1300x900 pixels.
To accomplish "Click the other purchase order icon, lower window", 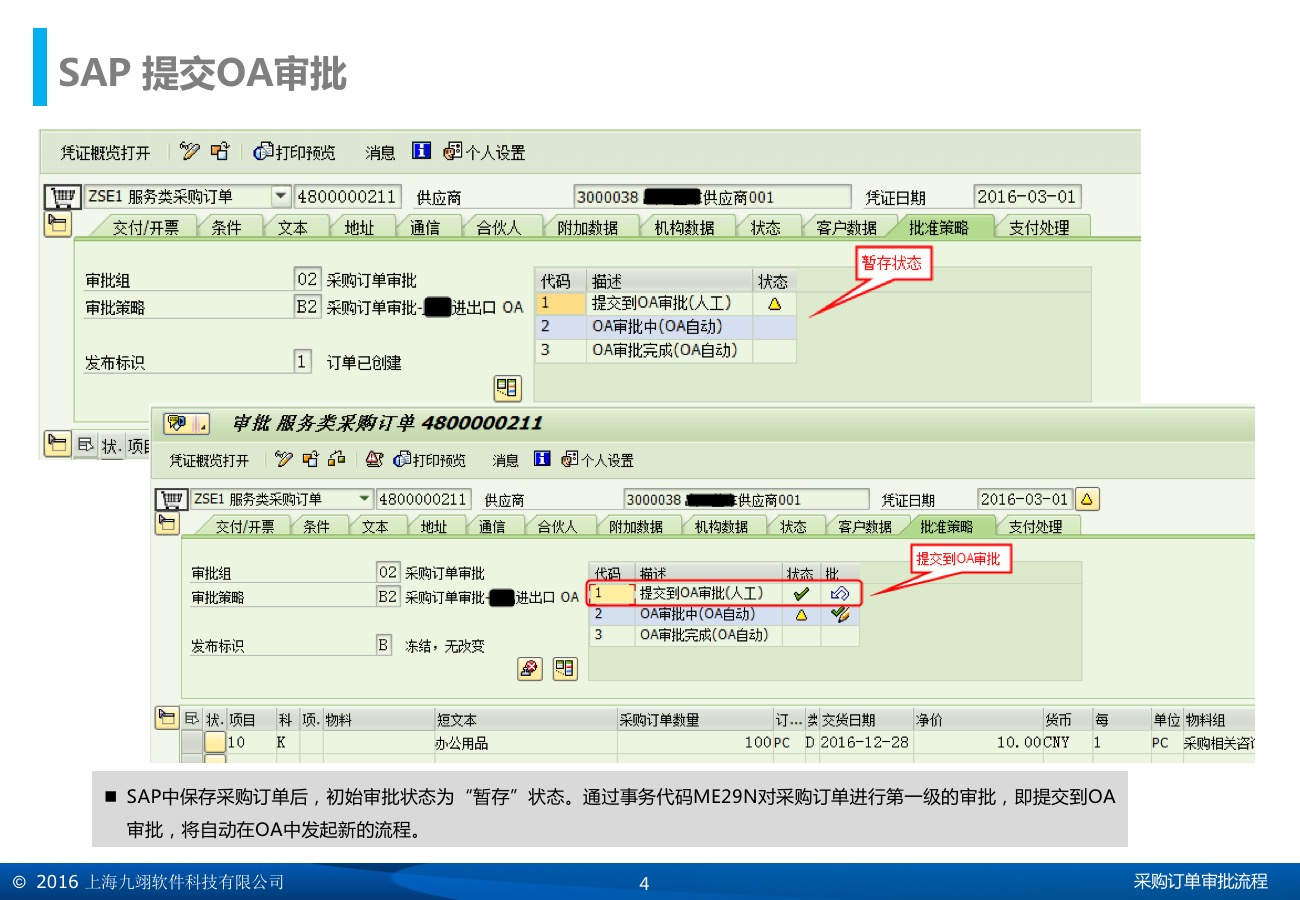I will tap(311, 460).
